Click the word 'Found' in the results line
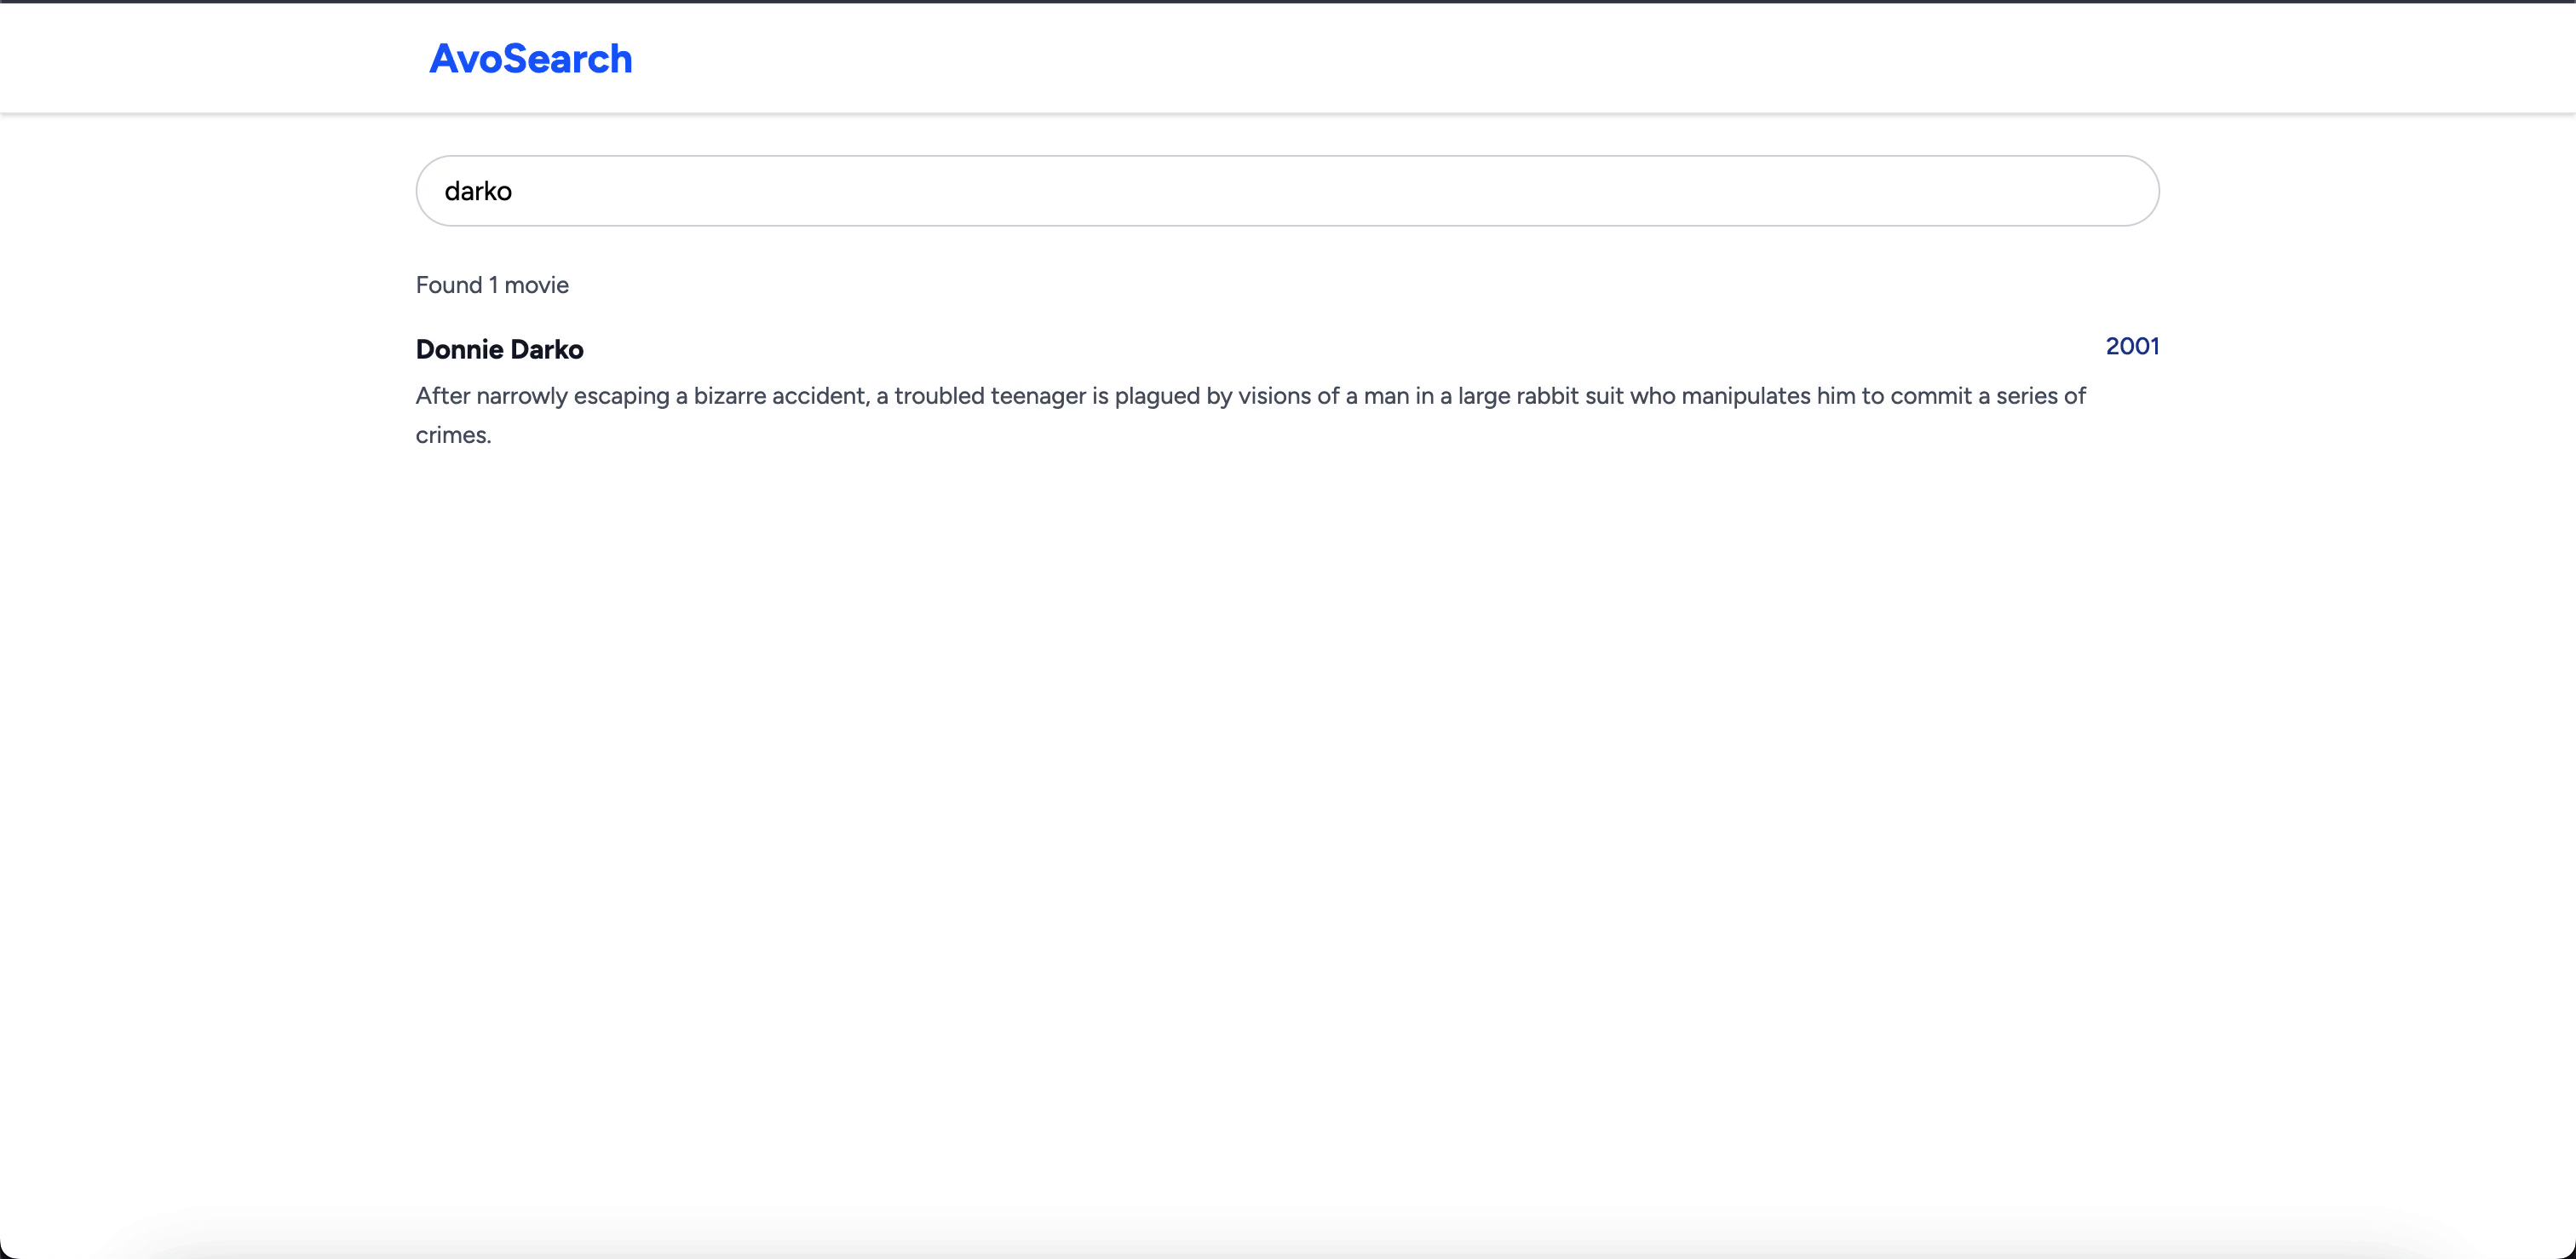The width and height of the screenshot is (2576, 1259). (449, 285)
